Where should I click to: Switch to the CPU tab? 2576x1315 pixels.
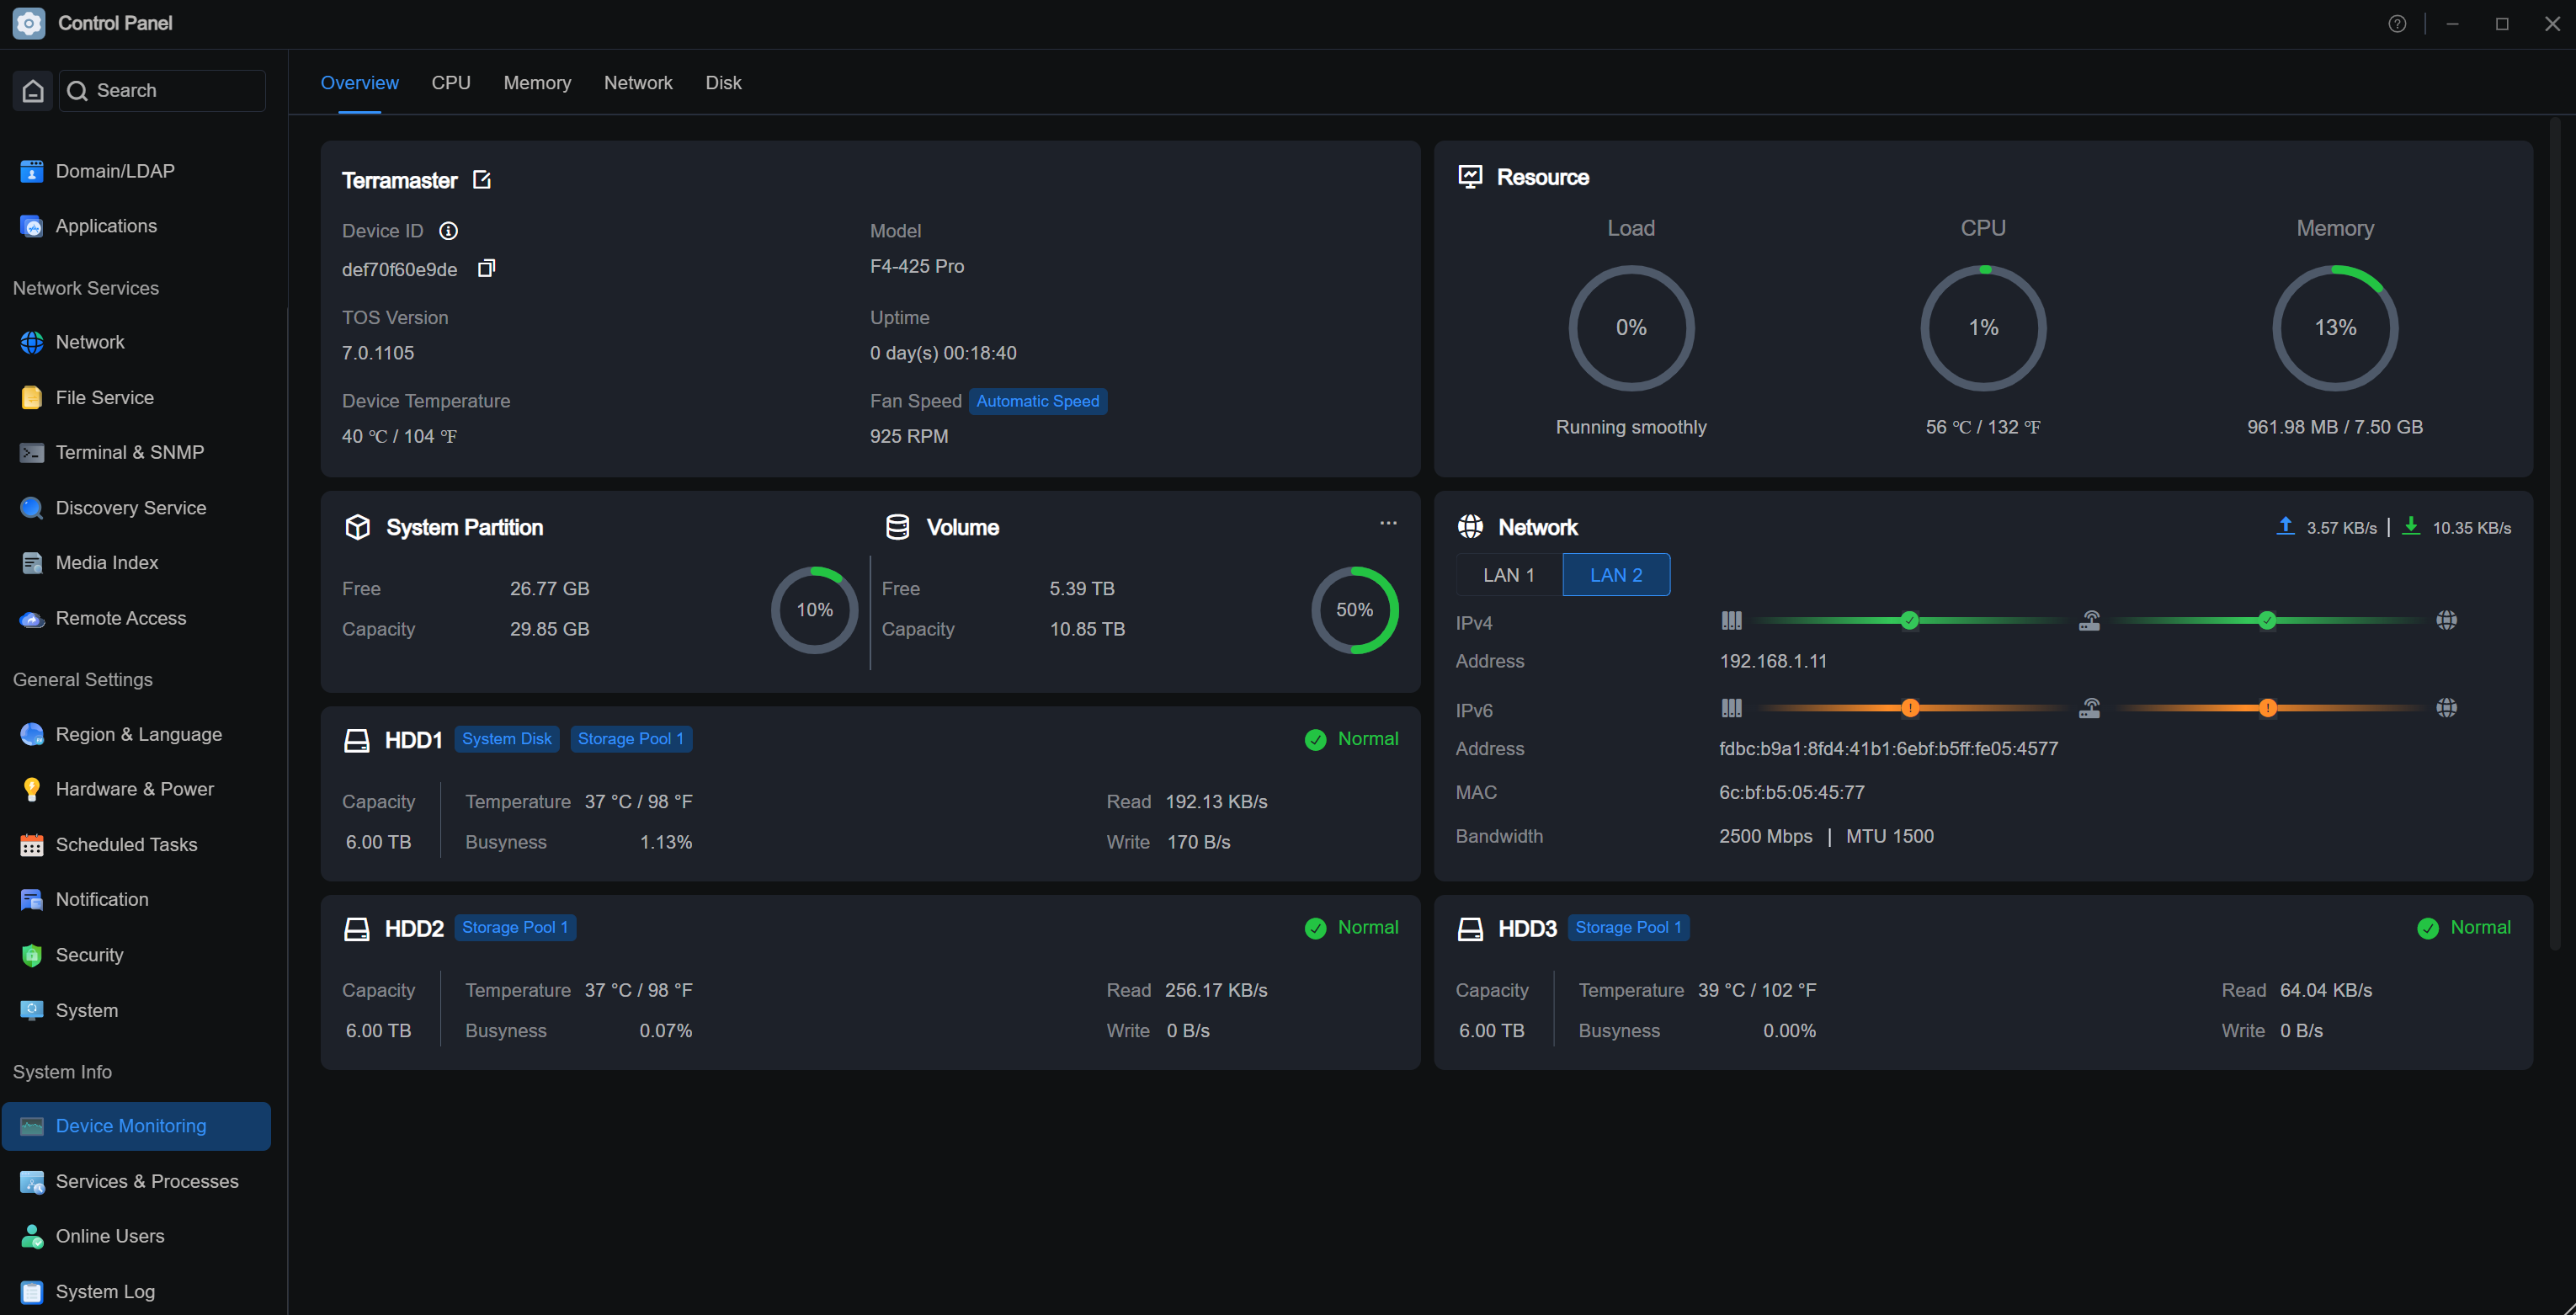coord(451,83)
